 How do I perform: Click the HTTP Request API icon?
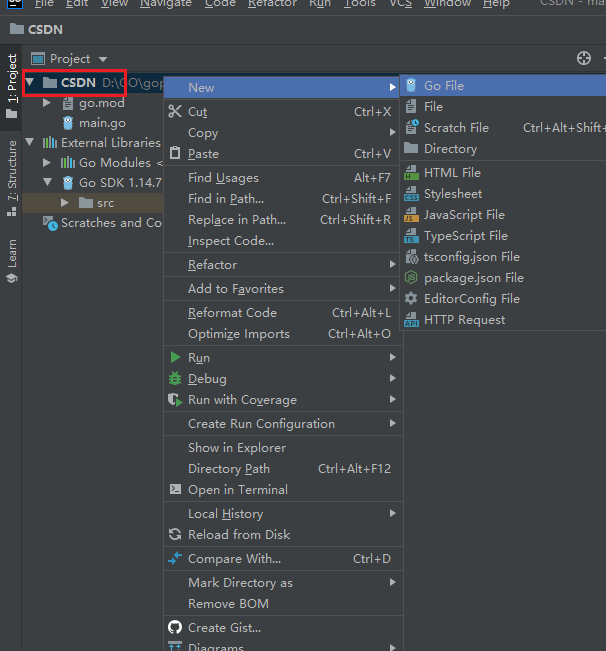click(x=411, y=320)
